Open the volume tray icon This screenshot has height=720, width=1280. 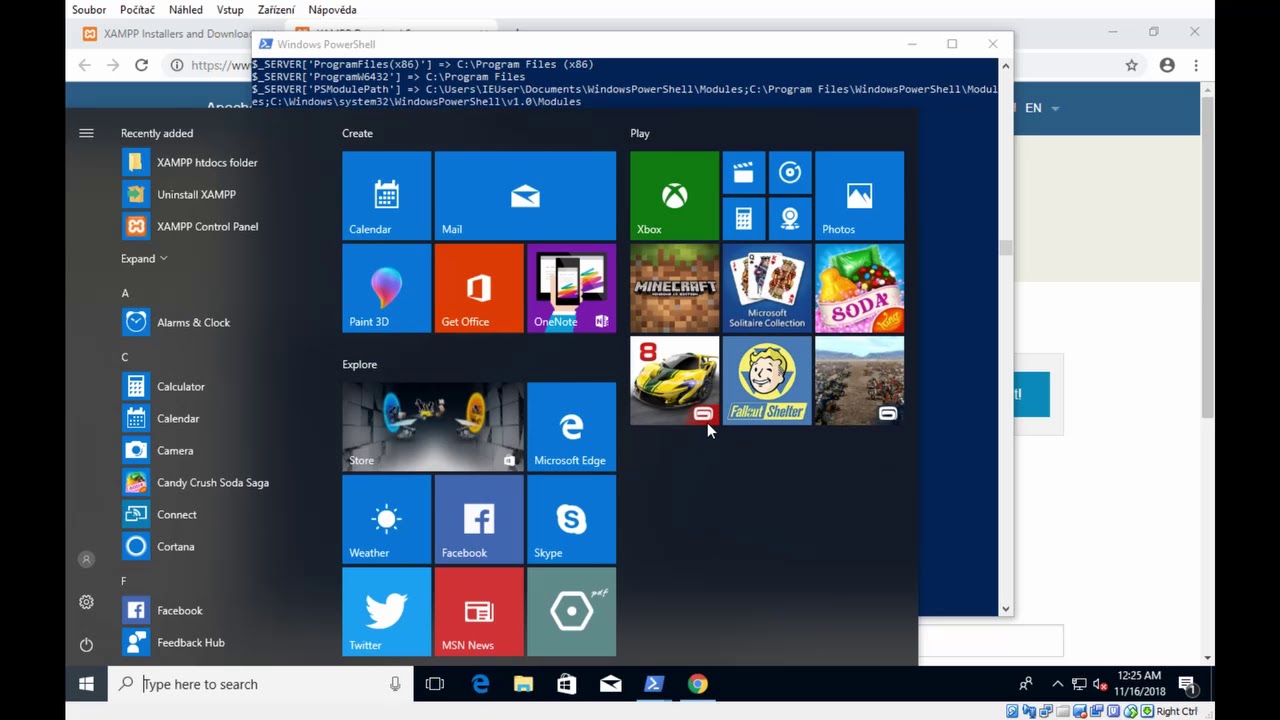click(x=1101, y=684)
